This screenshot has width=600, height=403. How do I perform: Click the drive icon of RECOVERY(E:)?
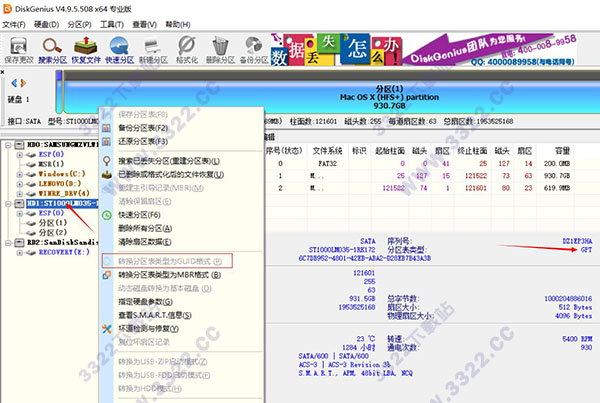(31, 252)
